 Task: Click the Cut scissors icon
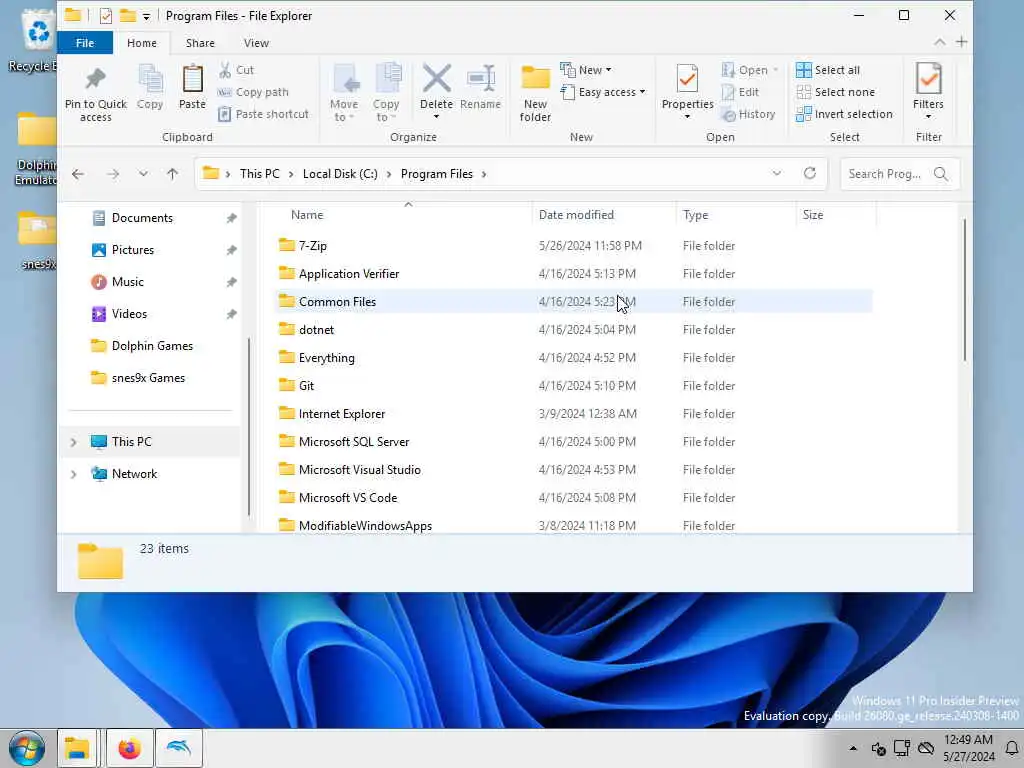click(225, 70)
